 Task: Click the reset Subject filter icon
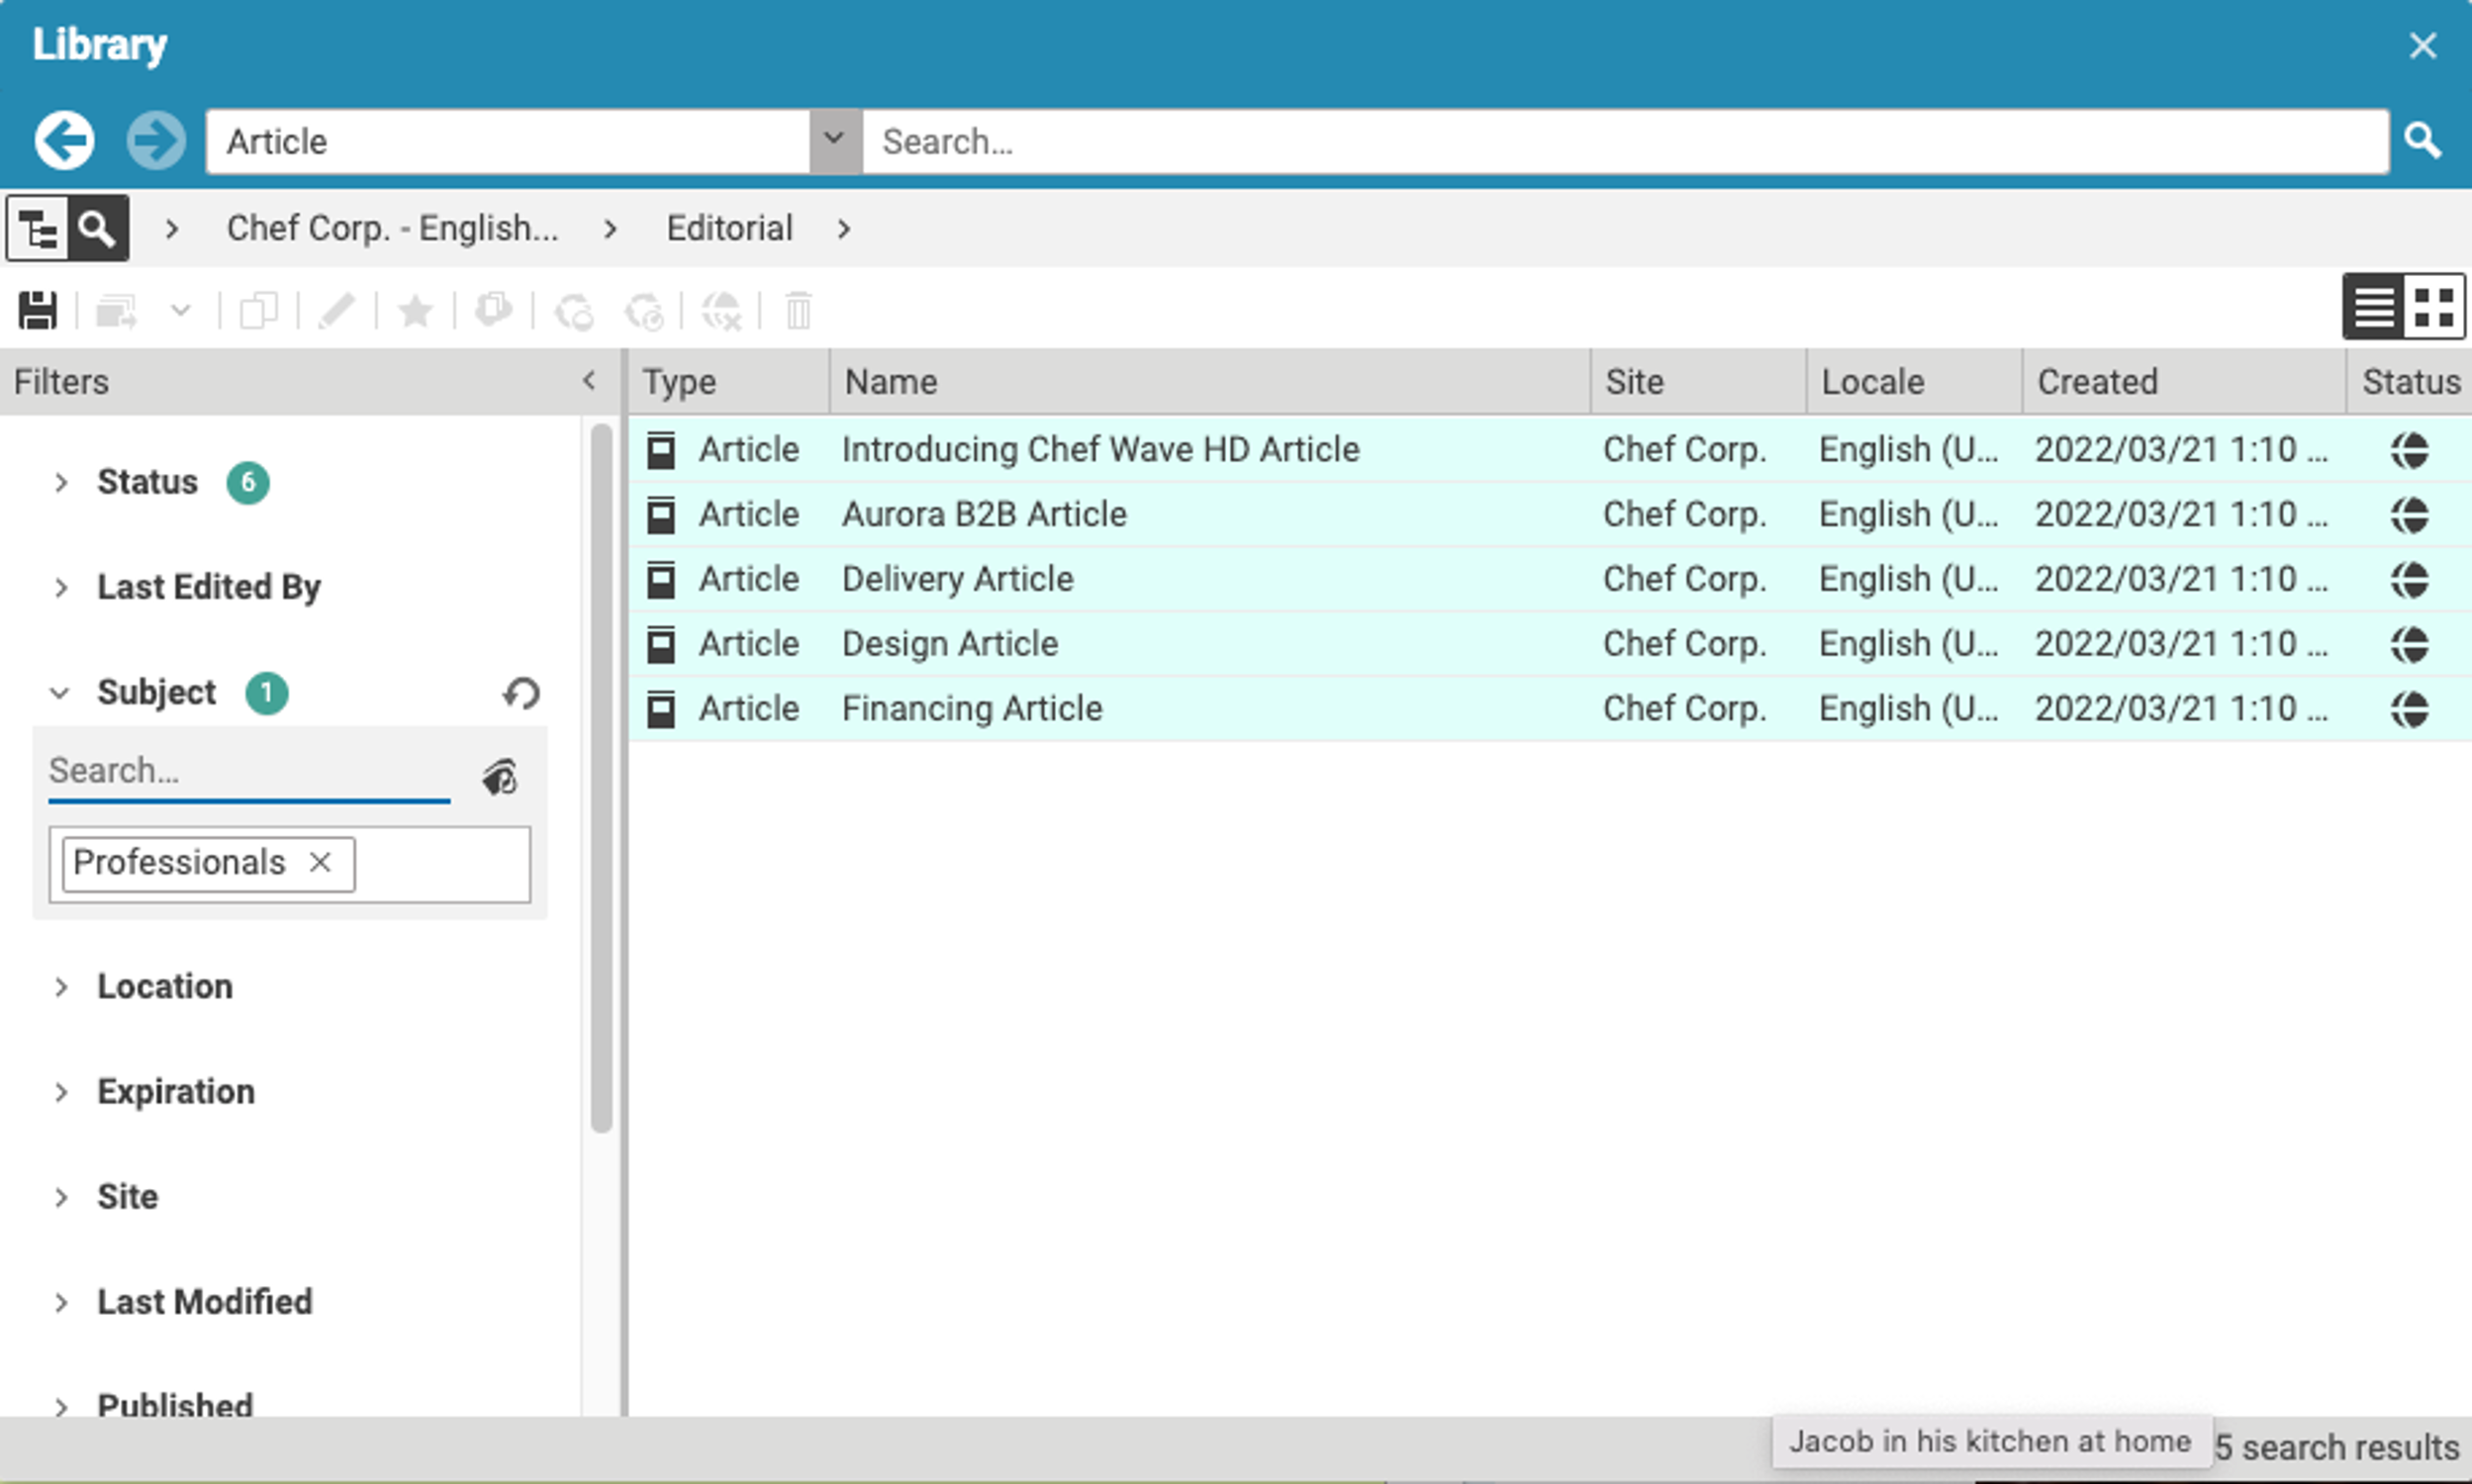[521, 693]
